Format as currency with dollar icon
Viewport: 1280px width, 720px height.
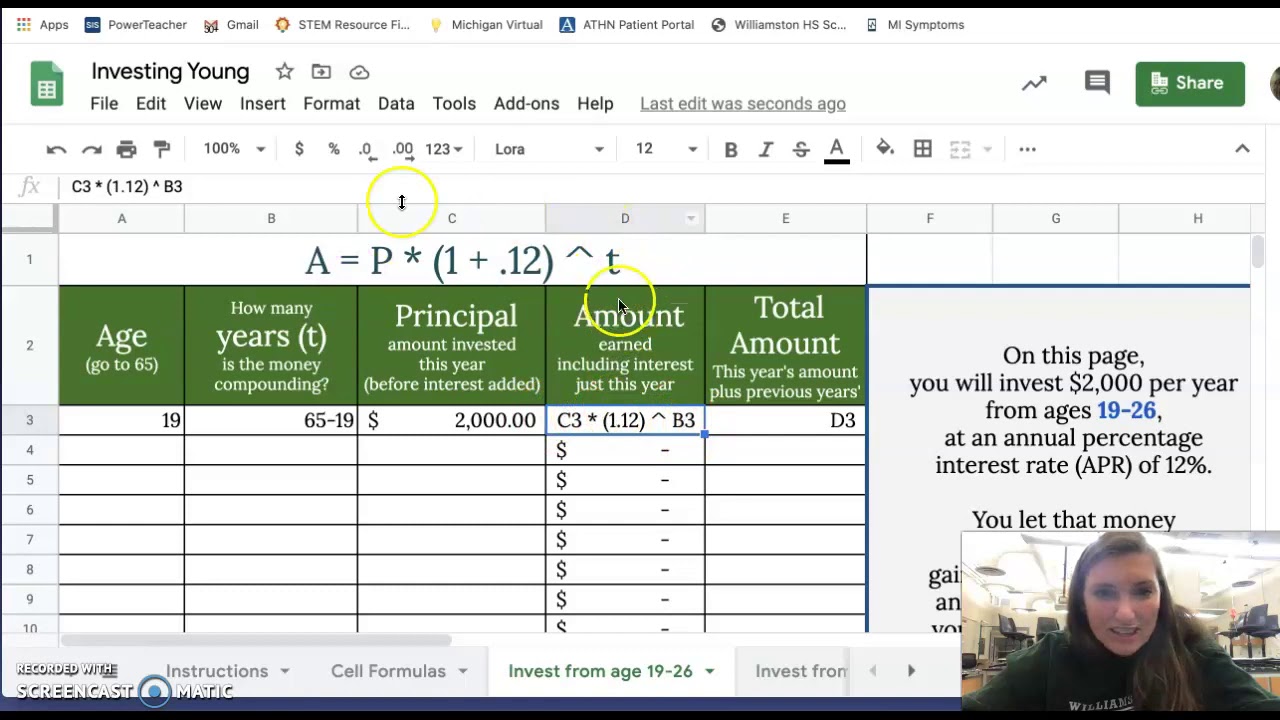click(x=299, y=149)
